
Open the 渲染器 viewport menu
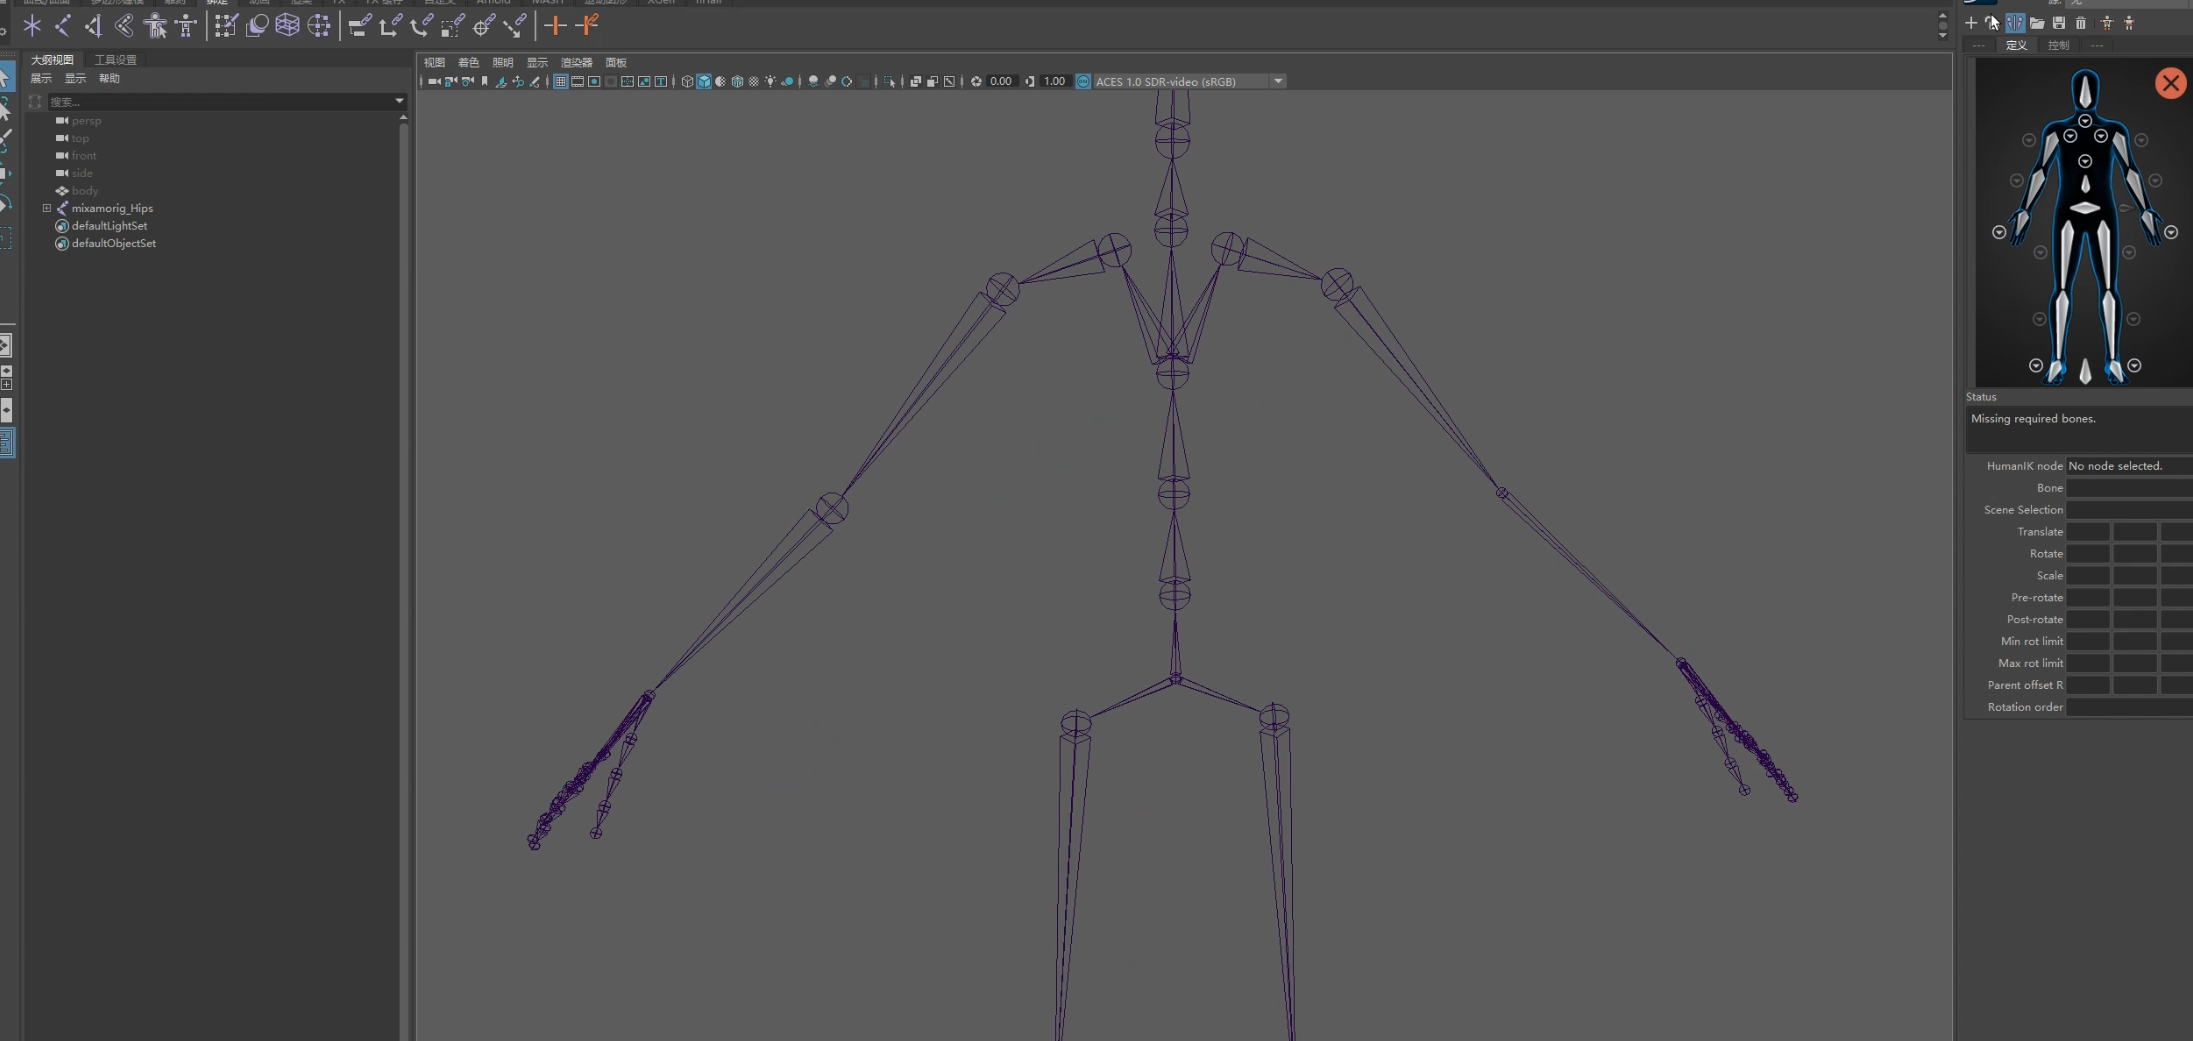click(x=576, y=63)
